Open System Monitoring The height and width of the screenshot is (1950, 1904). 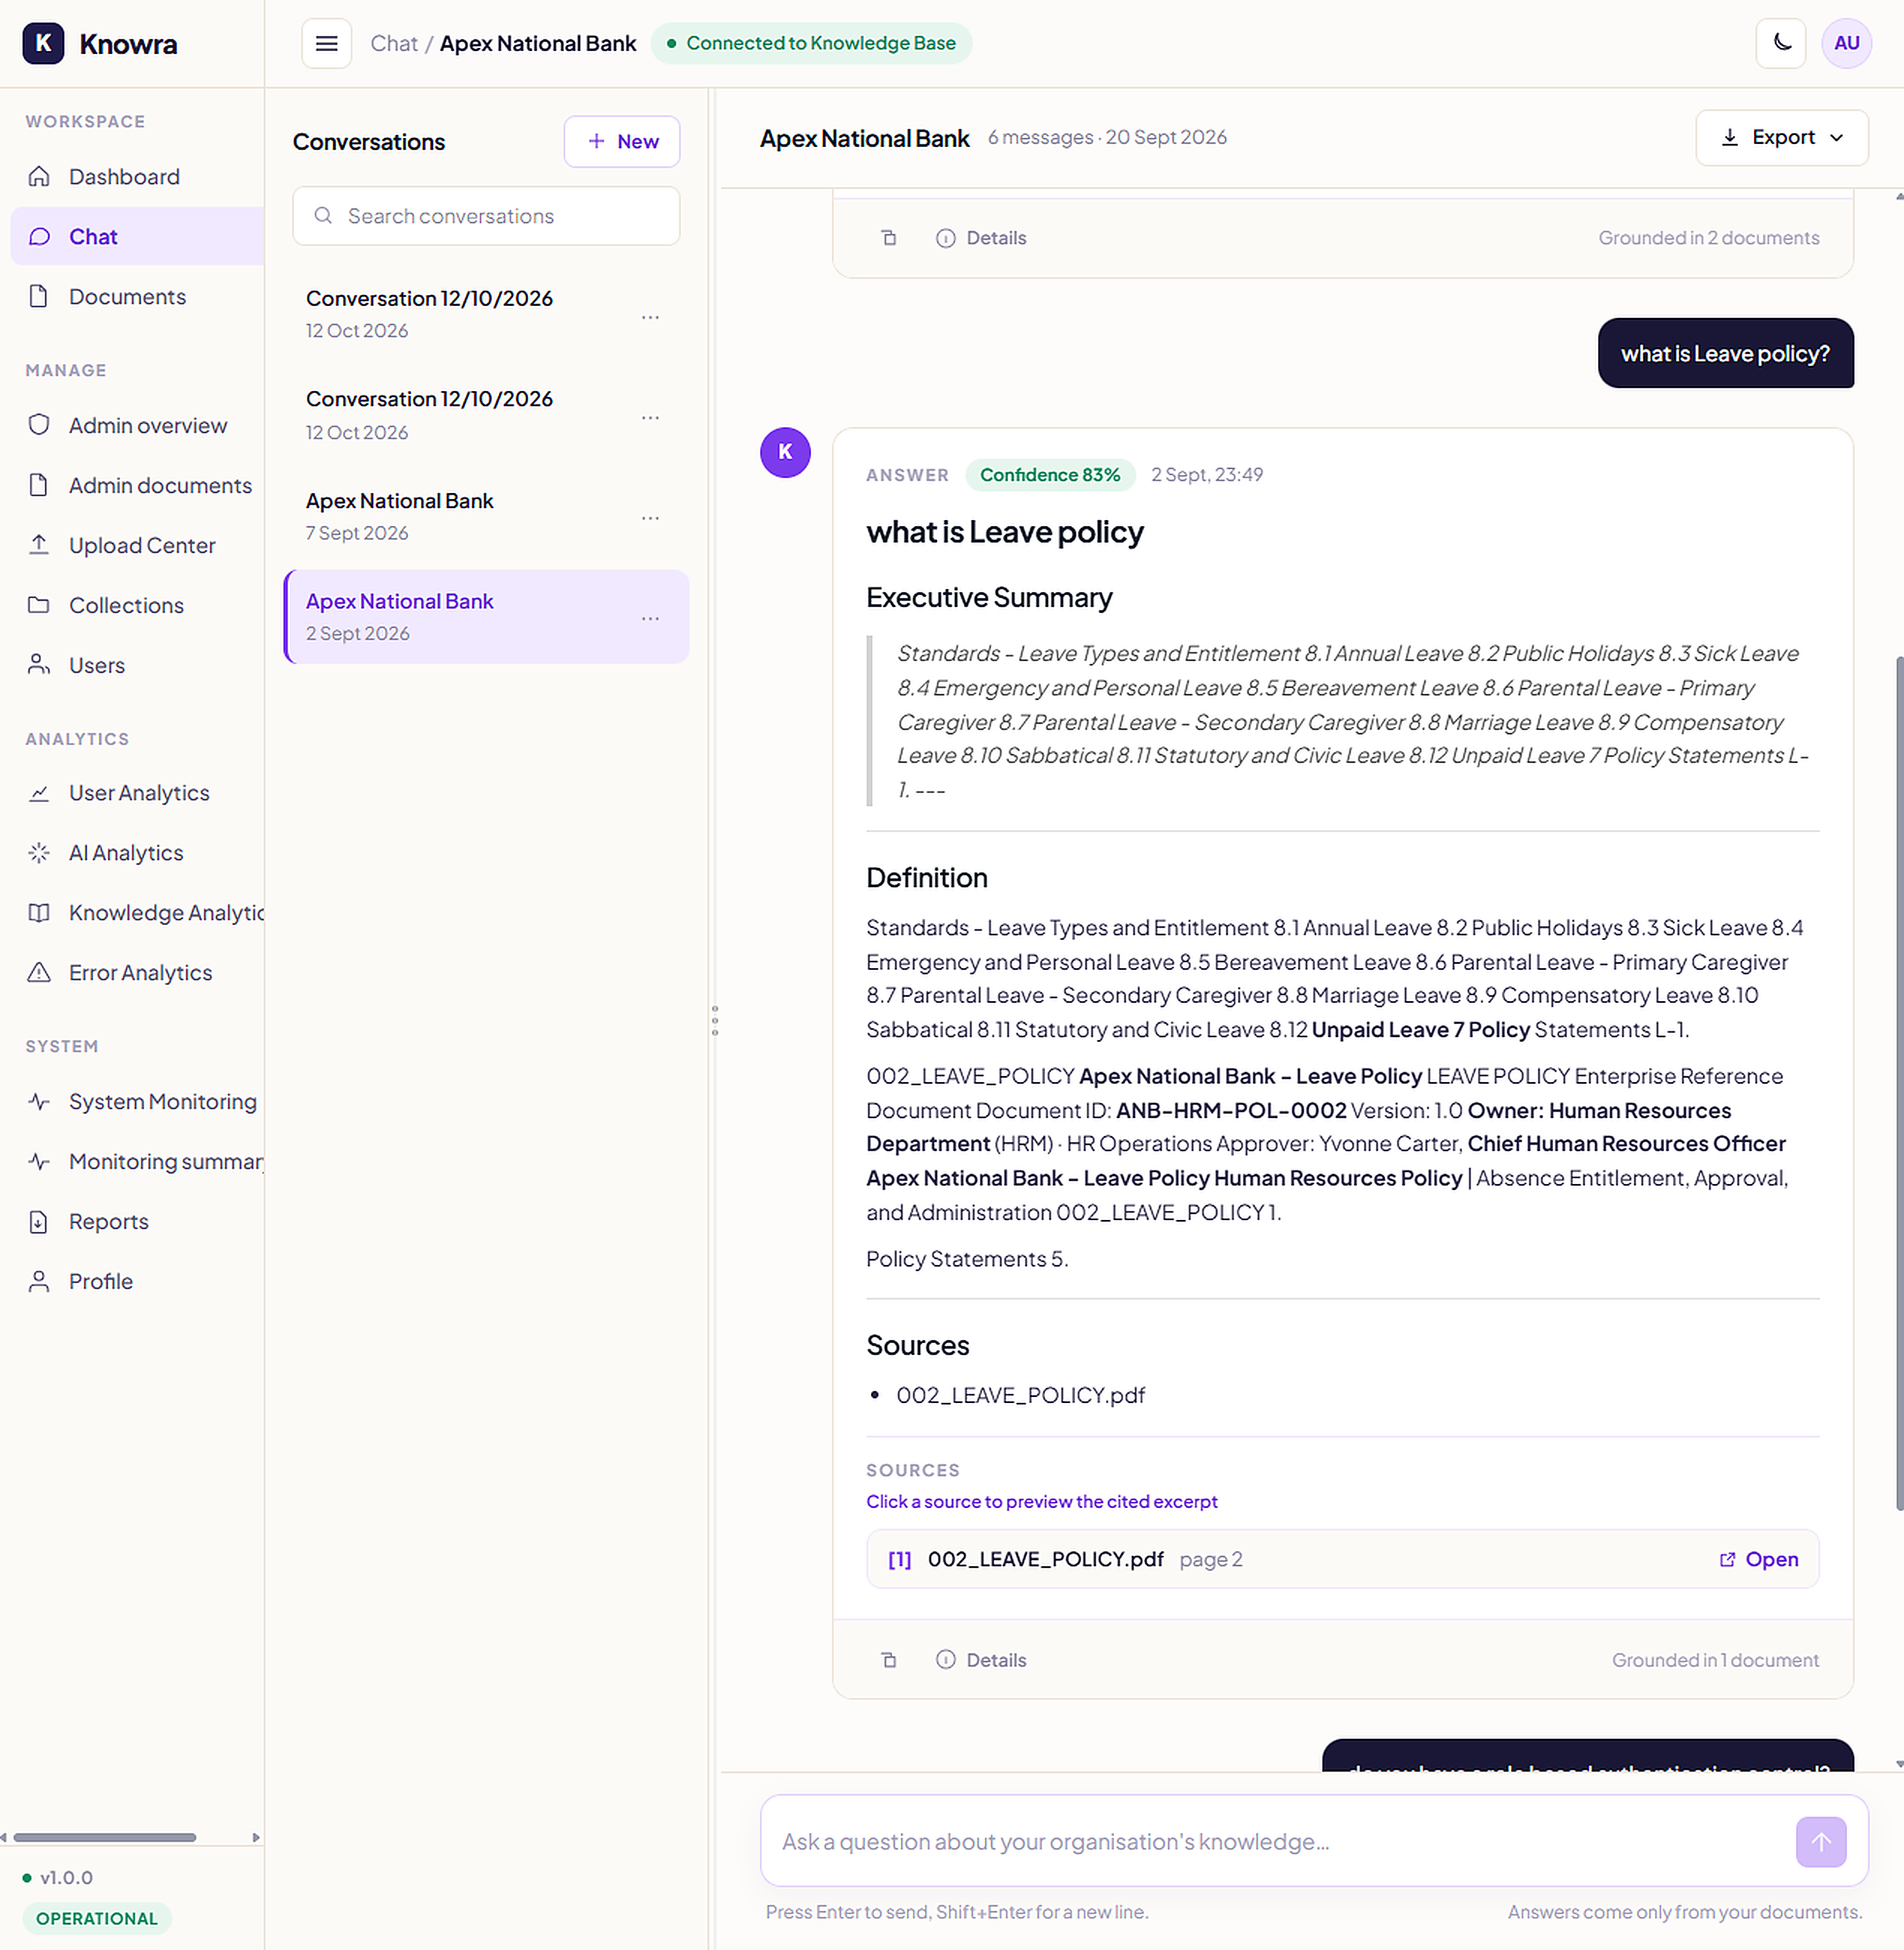click(137, 1101)
